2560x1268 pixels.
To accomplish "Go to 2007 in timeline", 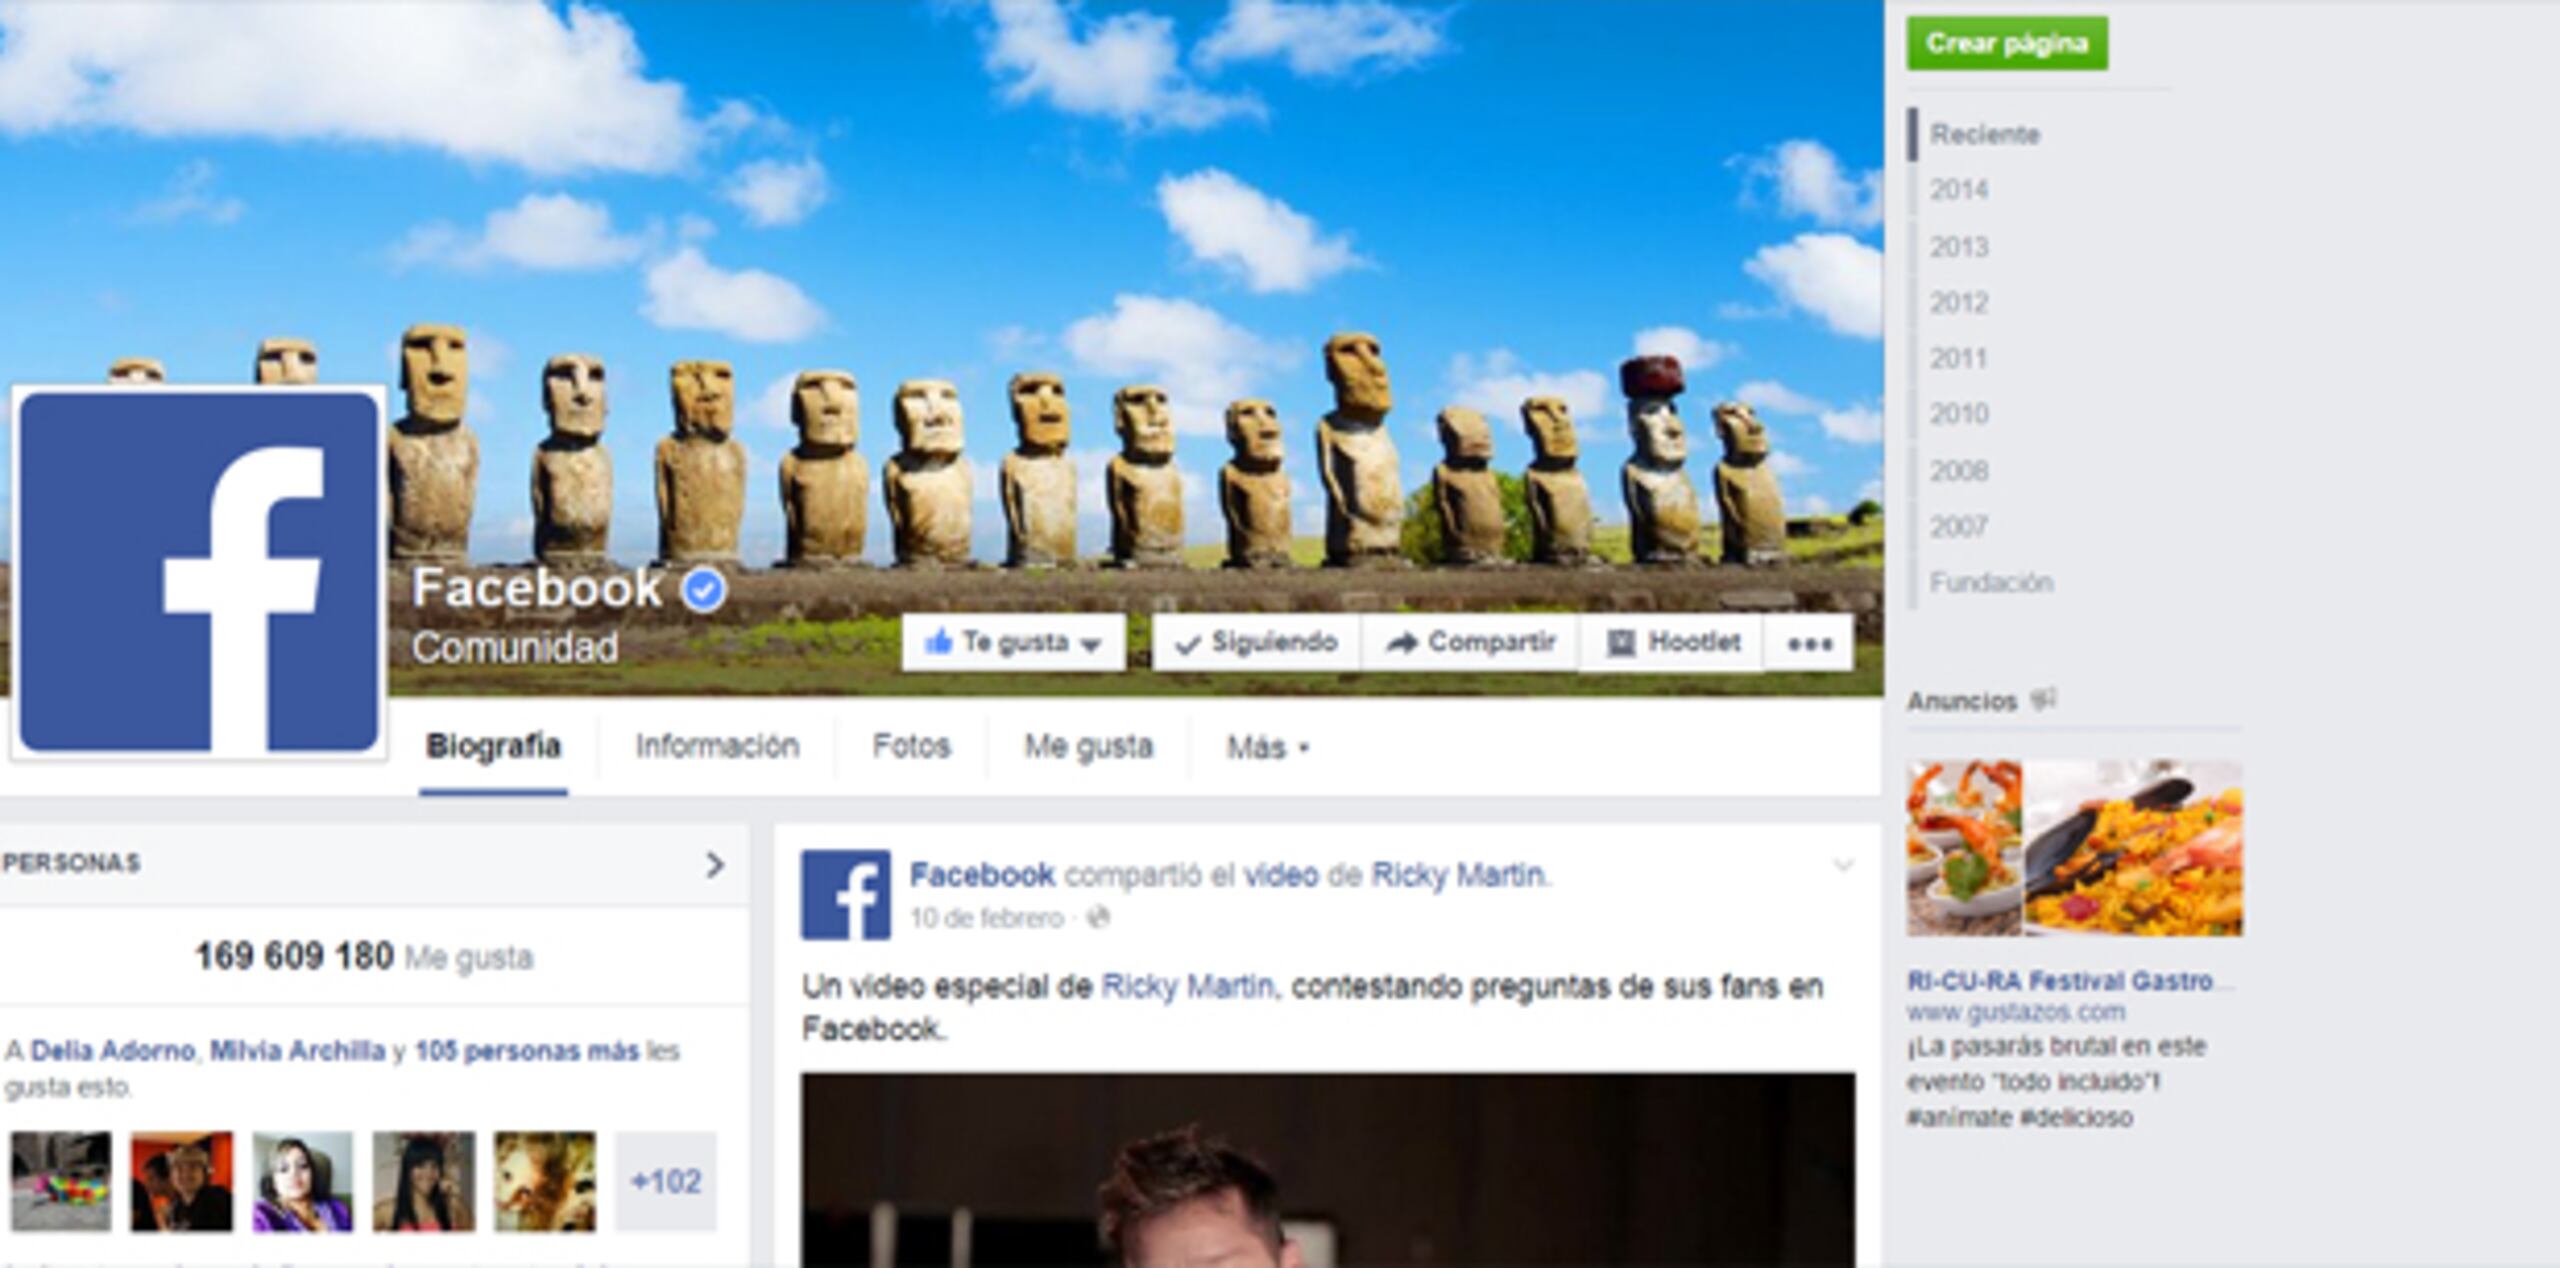I will point(1958,526).
